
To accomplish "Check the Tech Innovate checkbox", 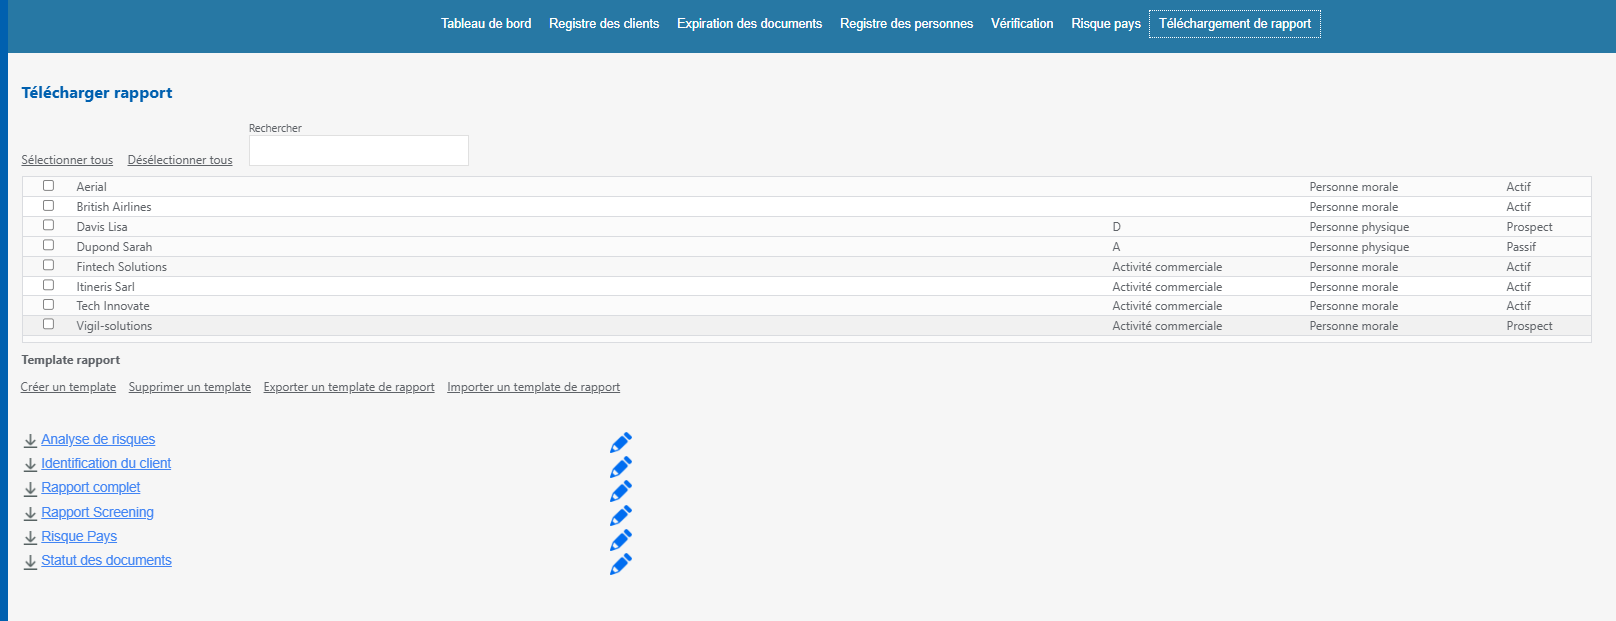I will click(x=48, y=305).
